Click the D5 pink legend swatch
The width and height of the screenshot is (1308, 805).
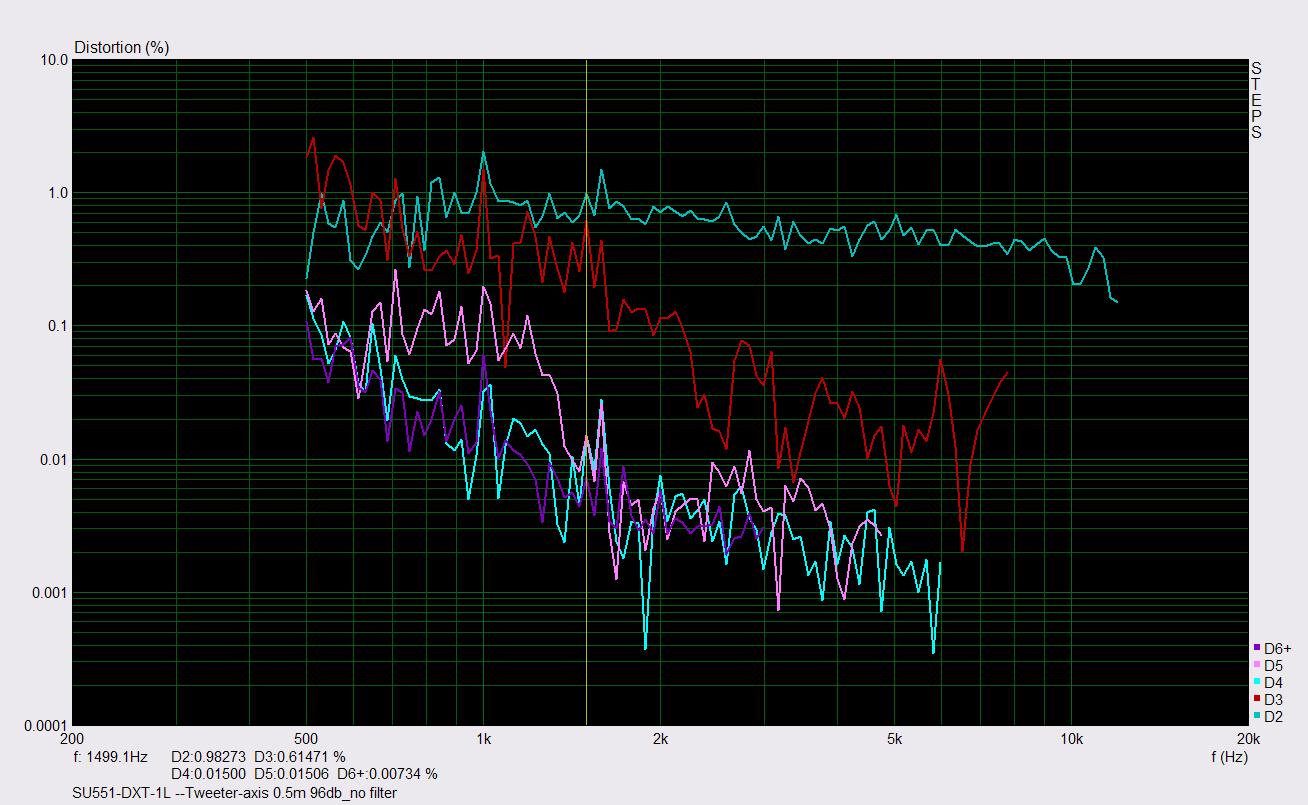pos(1256,665)
